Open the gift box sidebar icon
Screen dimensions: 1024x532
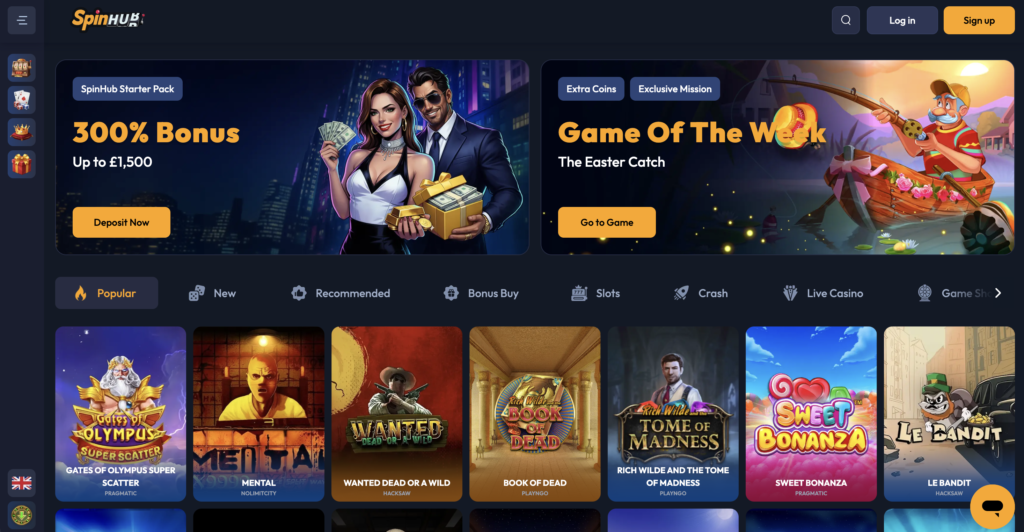pyautogui.click(x=22, y=164)
